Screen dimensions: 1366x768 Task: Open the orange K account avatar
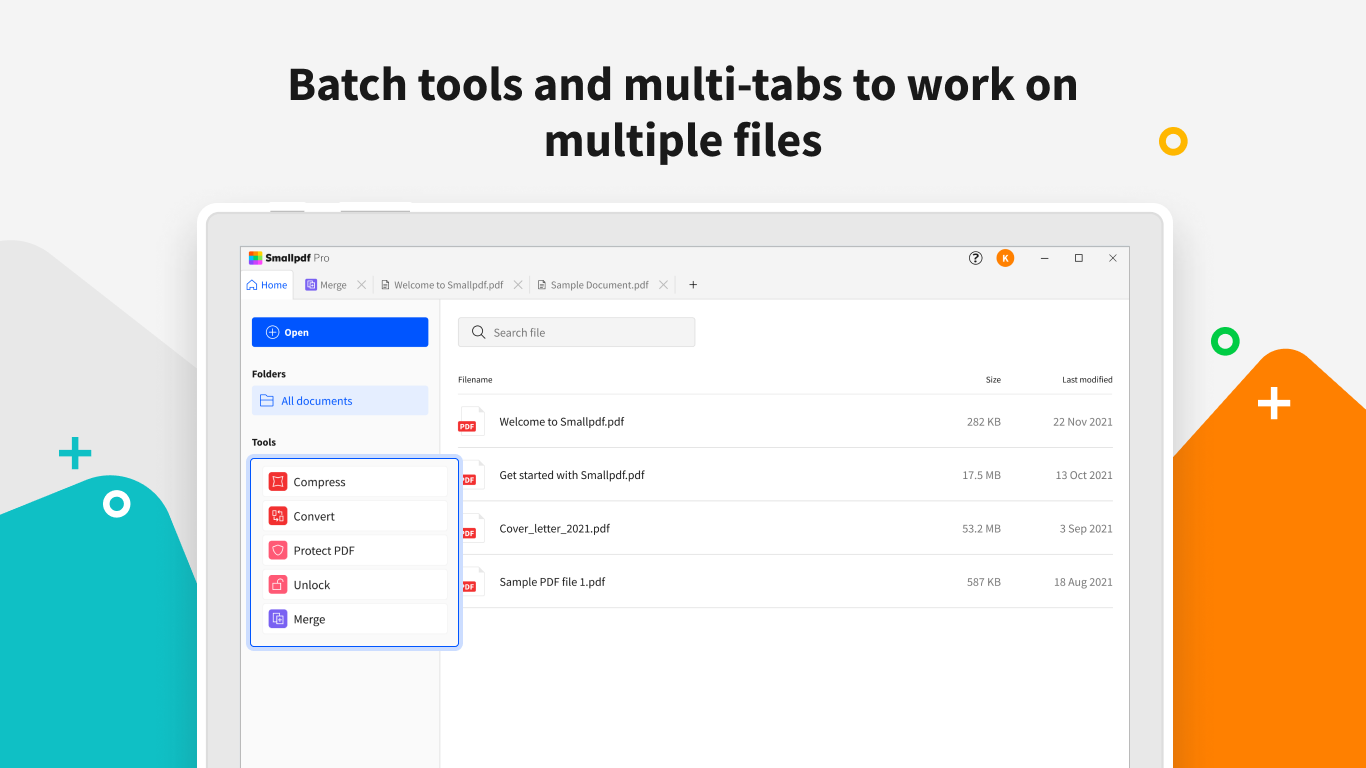1005,258
